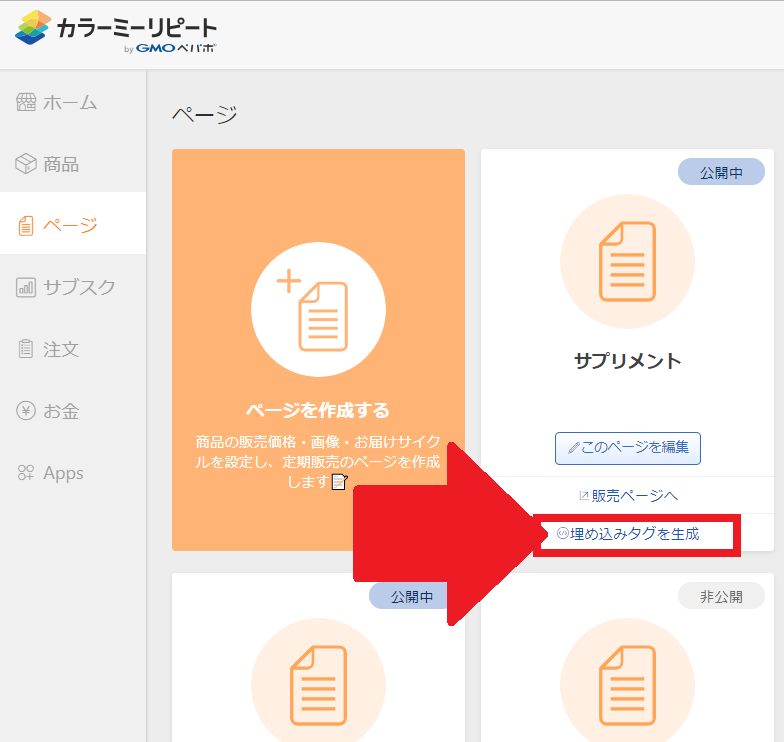This screenshot has height=742, width=784.
Task: Click the document icon on lower-left 公開中 card
Action: pos(318,685)
